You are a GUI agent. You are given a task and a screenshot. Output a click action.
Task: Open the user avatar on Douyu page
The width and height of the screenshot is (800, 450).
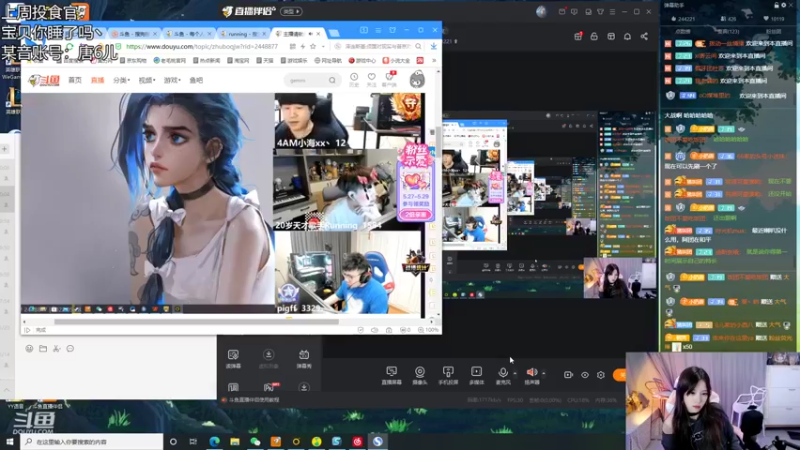pos(417,80)
